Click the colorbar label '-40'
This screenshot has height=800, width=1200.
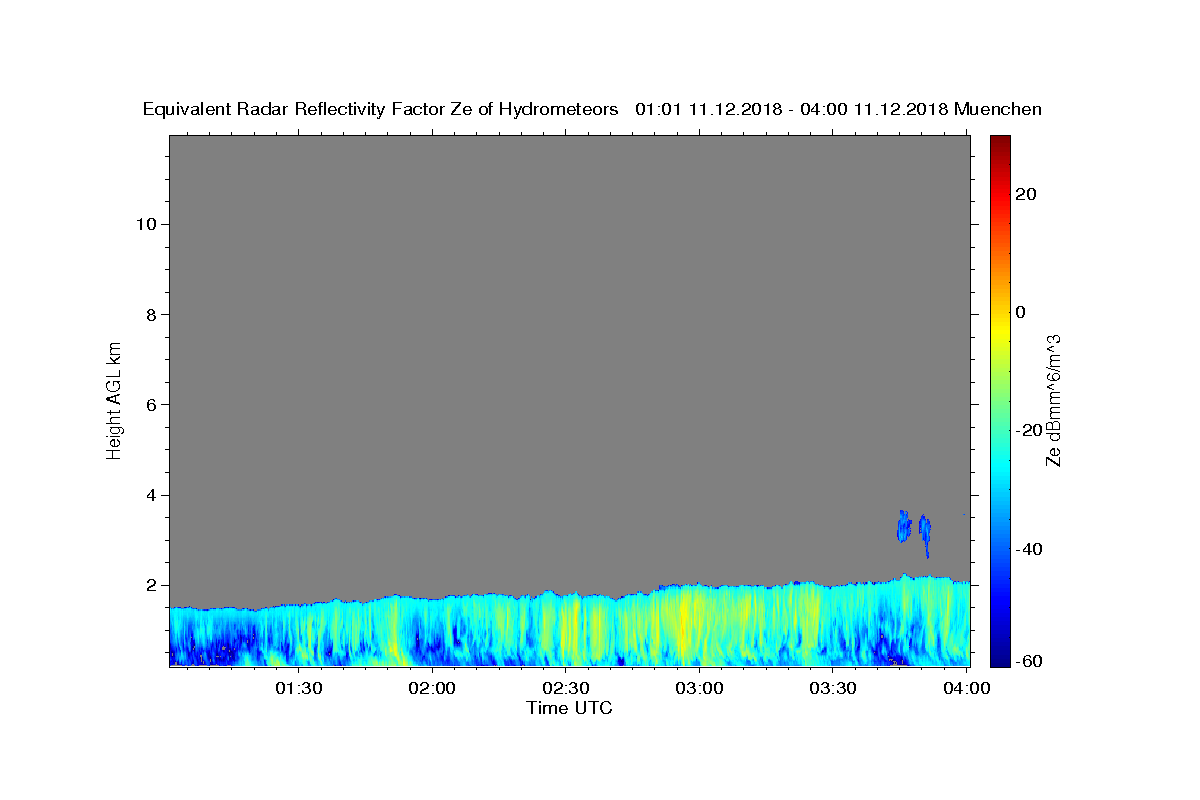click(1029, 549)
